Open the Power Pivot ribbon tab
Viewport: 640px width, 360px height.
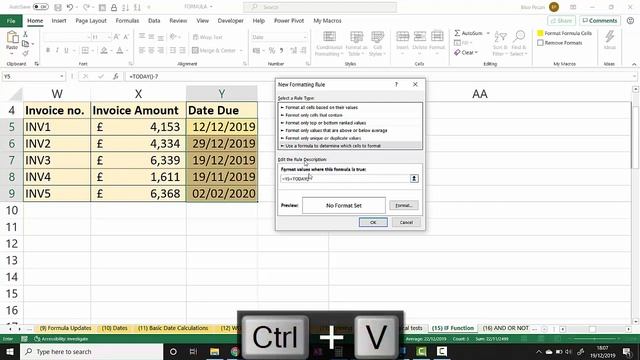[289, 20]
